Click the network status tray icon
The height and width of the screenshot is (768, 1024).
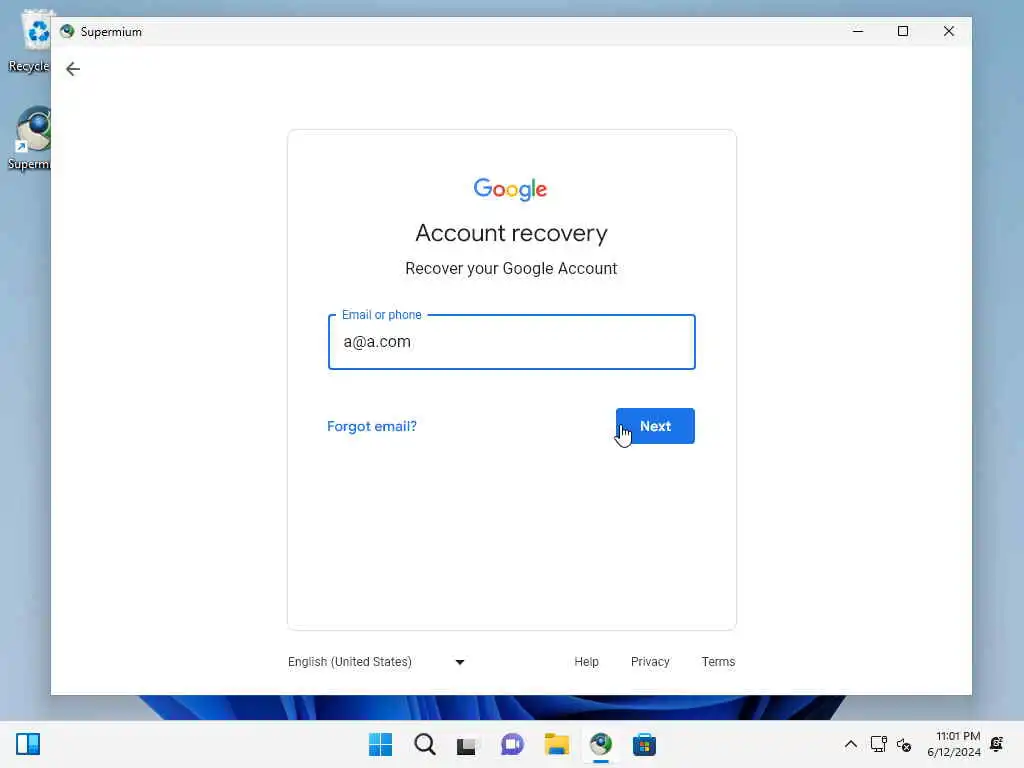point(878,744)
